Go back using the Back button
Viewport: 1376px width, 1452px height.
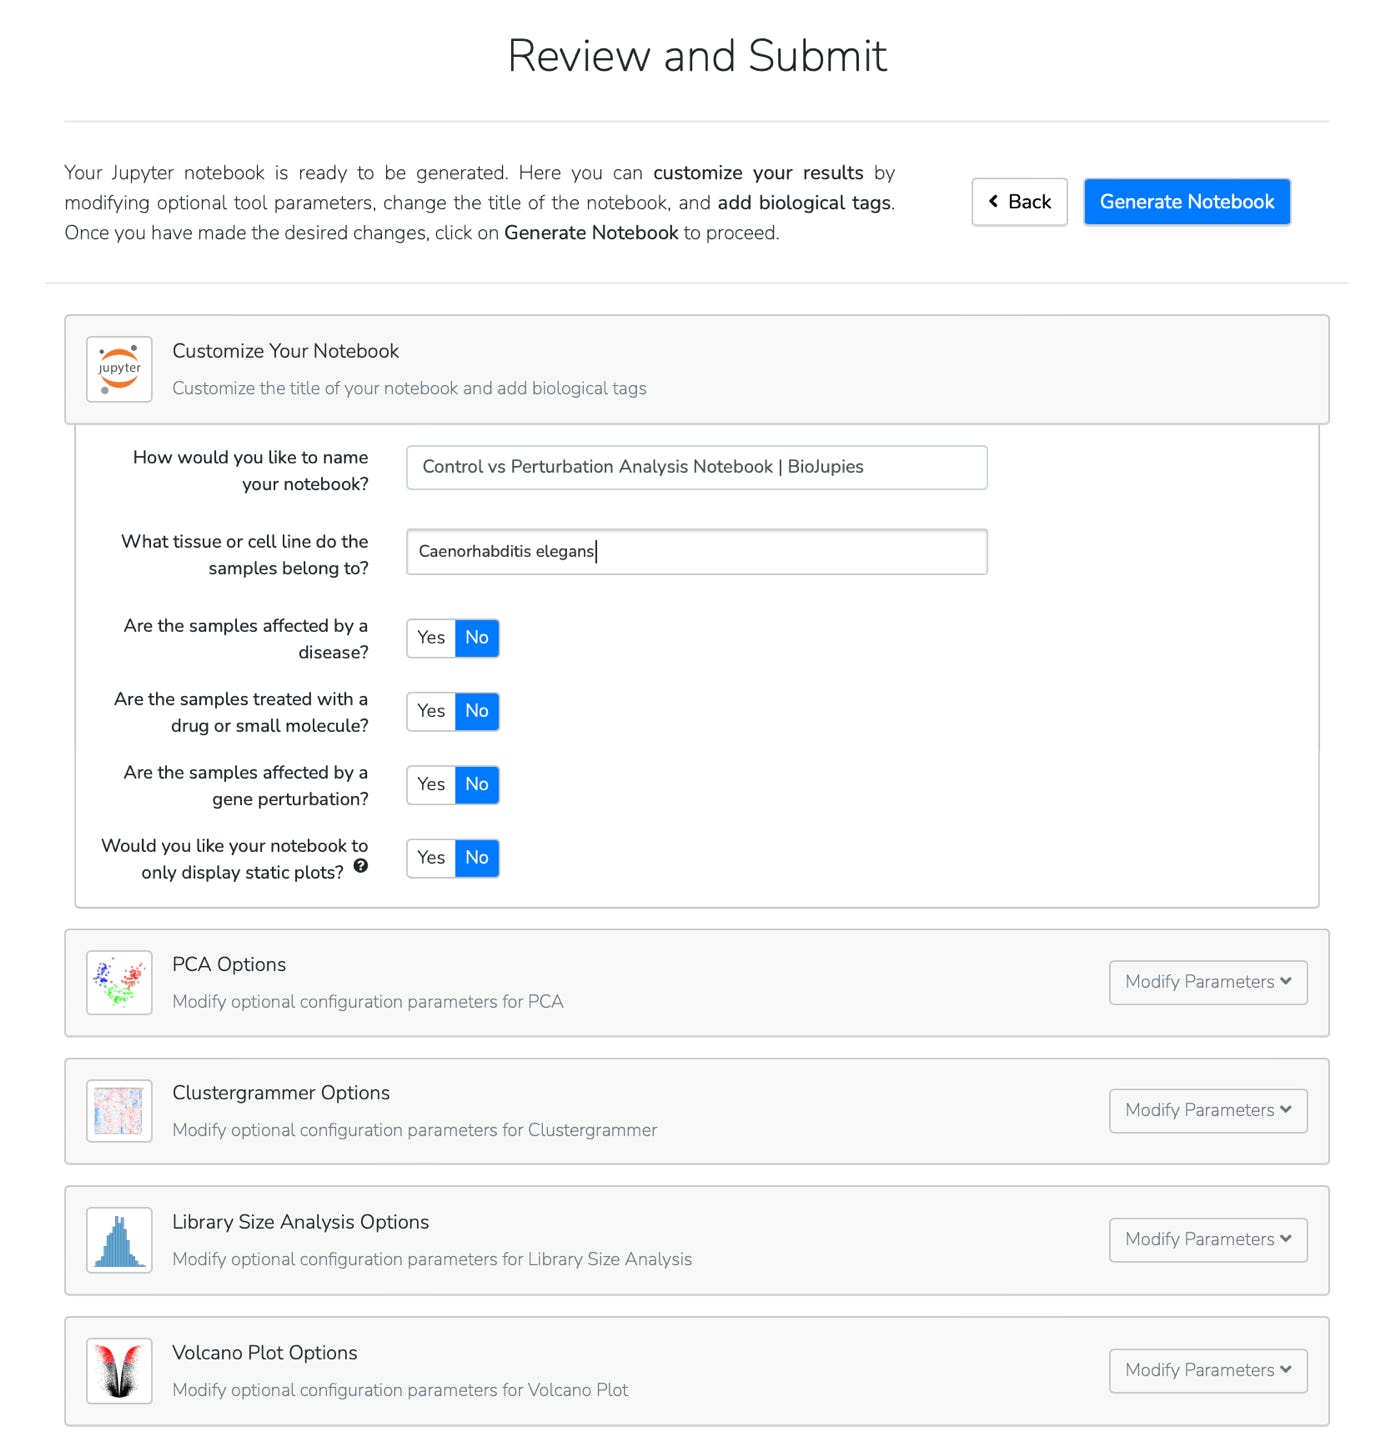coord(1019,202)
